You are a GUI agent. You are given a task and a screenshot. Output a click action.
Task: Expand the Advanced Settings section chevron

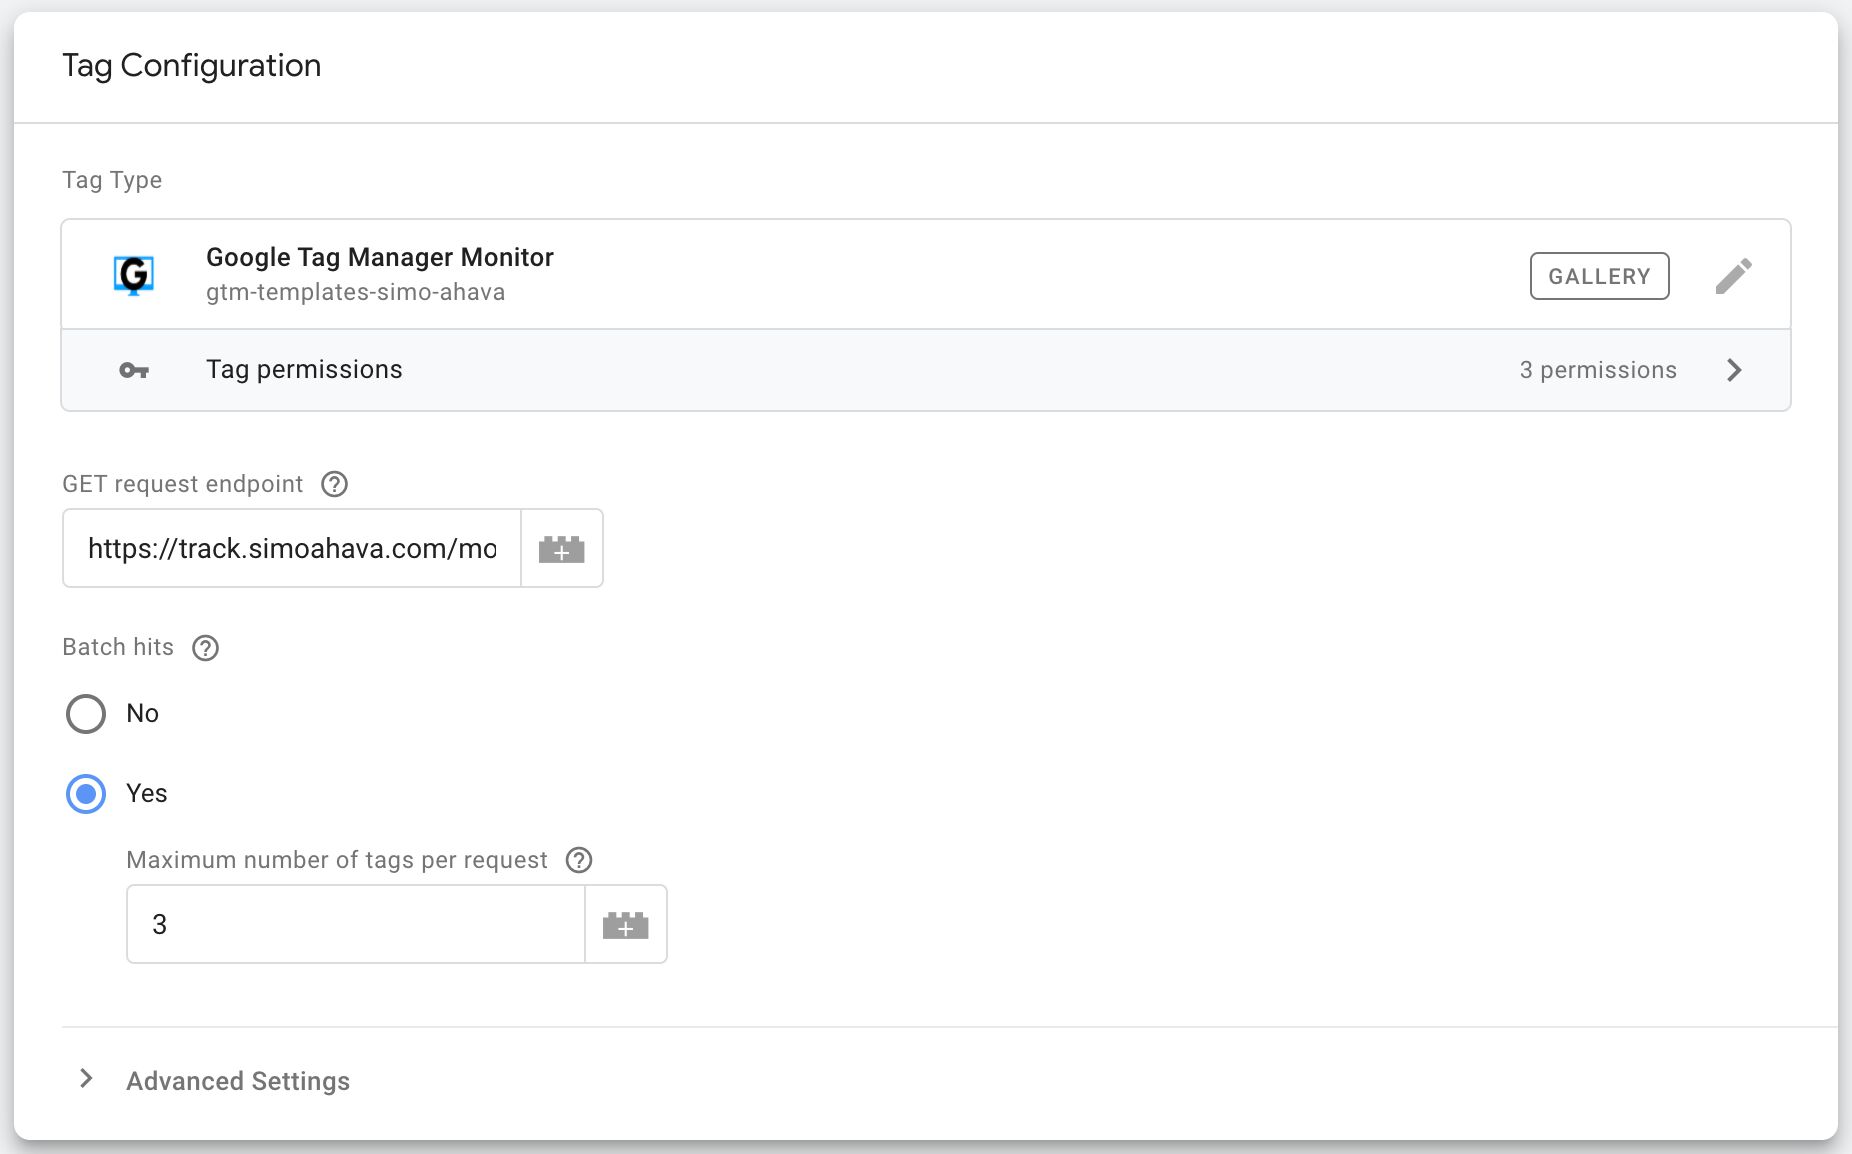pos(86,1078)
